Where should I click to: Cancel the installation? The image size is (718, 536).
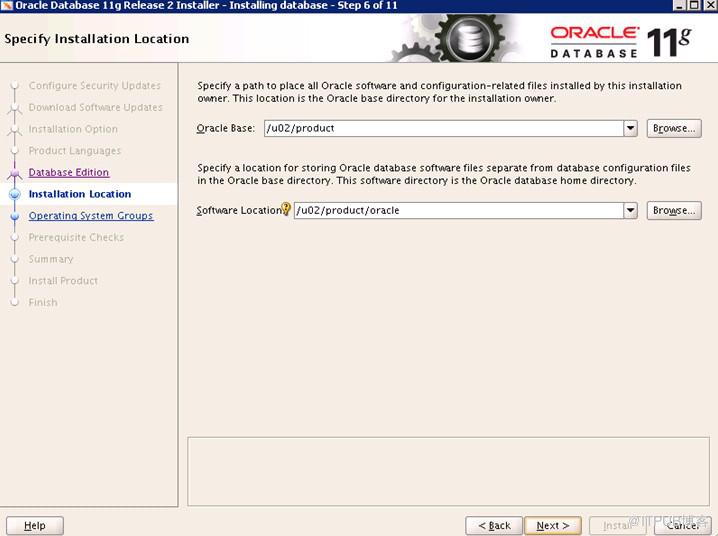pyautogui.click(x=682, y=525)
